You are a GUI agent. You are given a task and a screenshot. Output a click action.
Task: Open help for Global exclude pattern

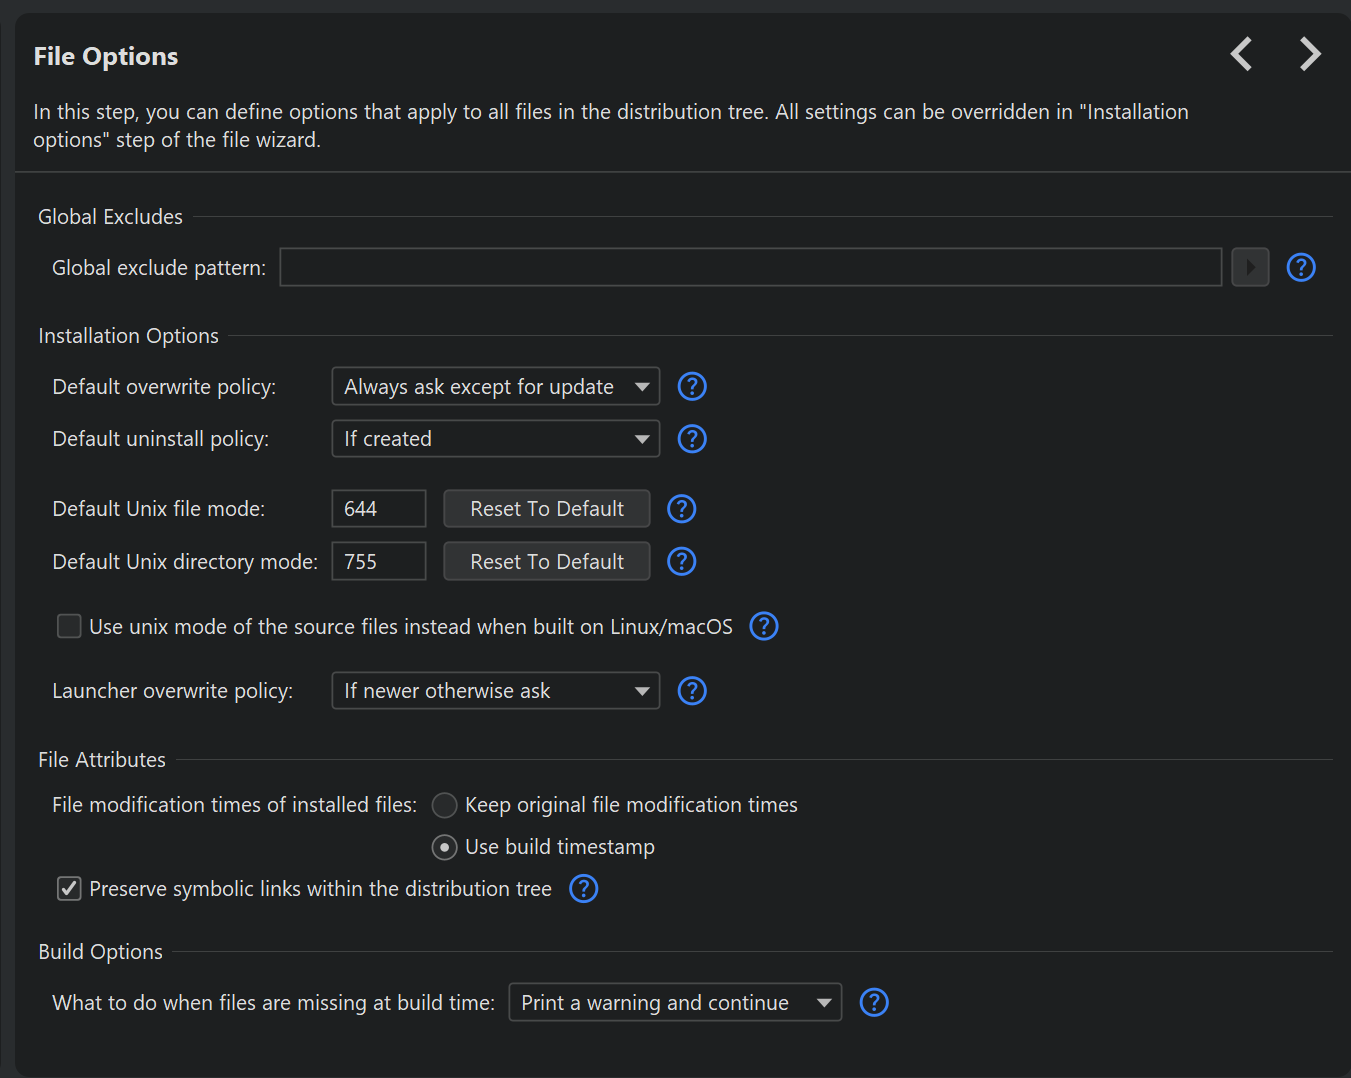point(1300,268)
